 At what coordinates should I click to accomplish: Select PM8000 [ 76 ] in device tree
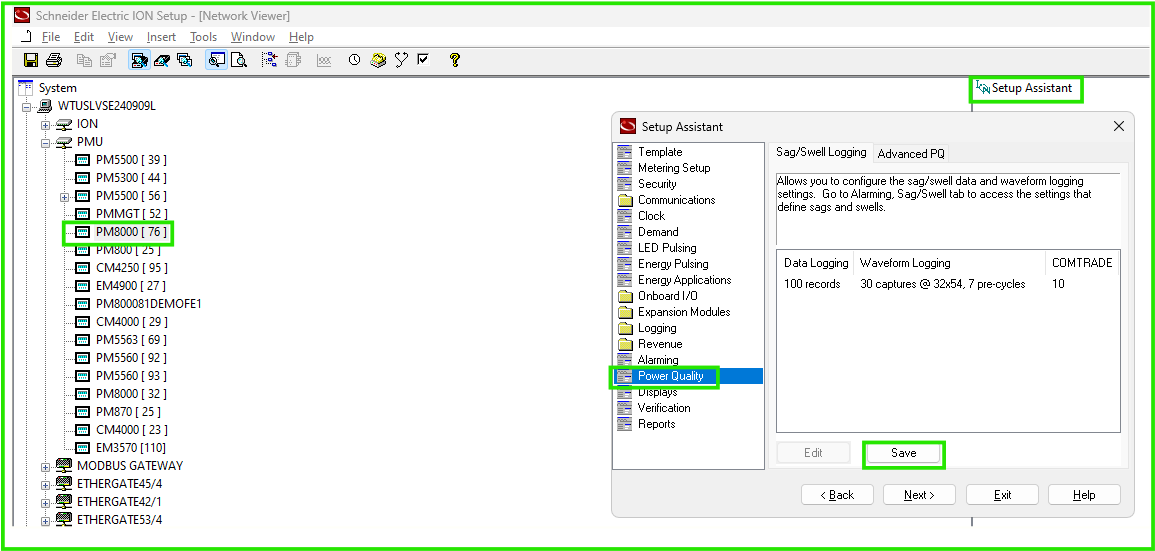[x=131, y=232]
